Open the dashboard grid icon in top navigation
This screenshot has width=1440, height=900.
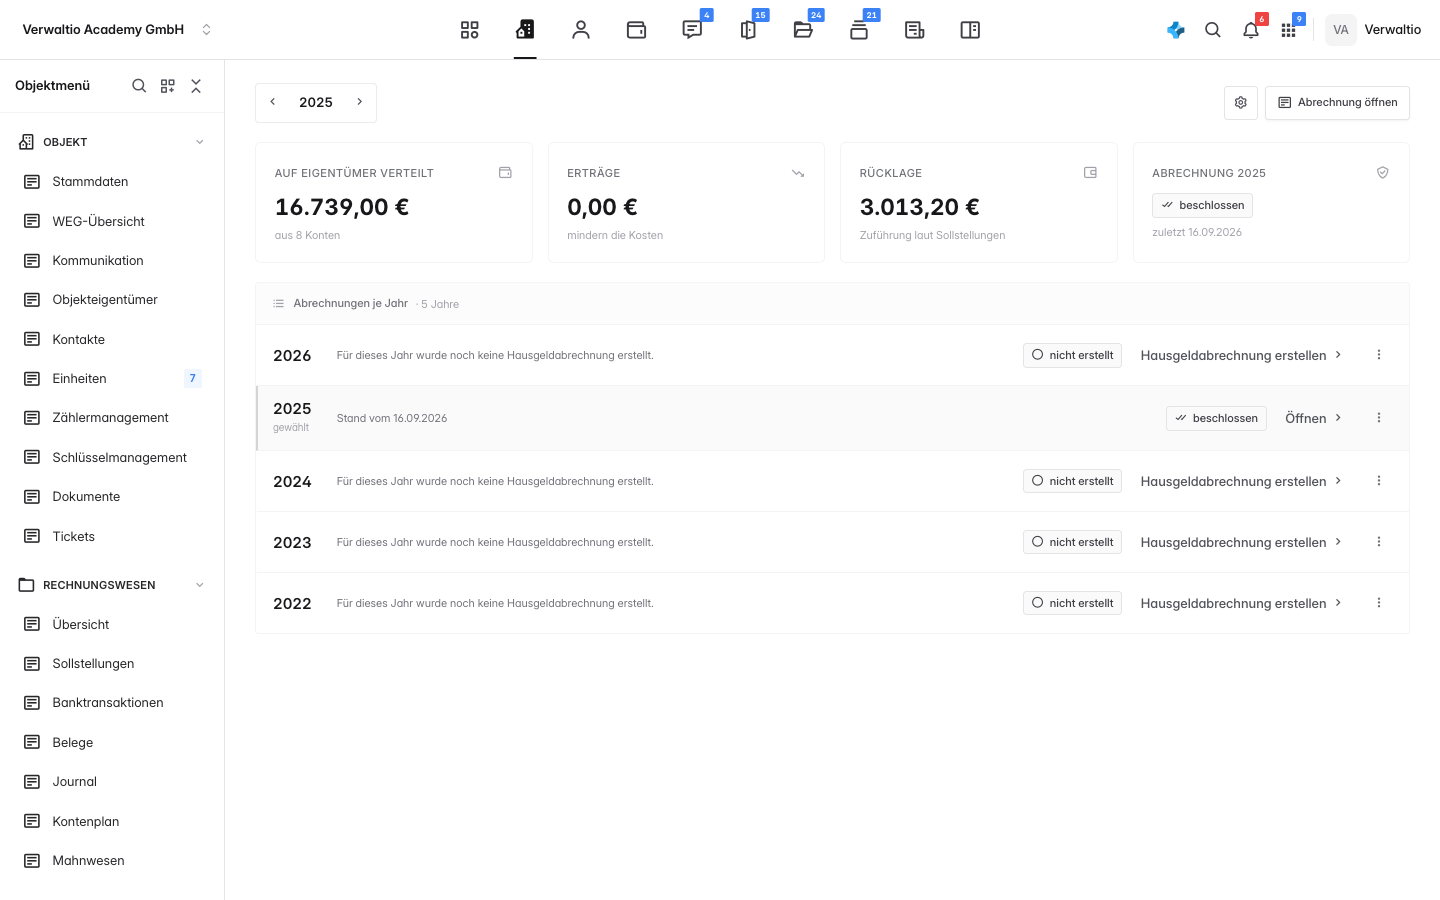(x=470, y=30)
